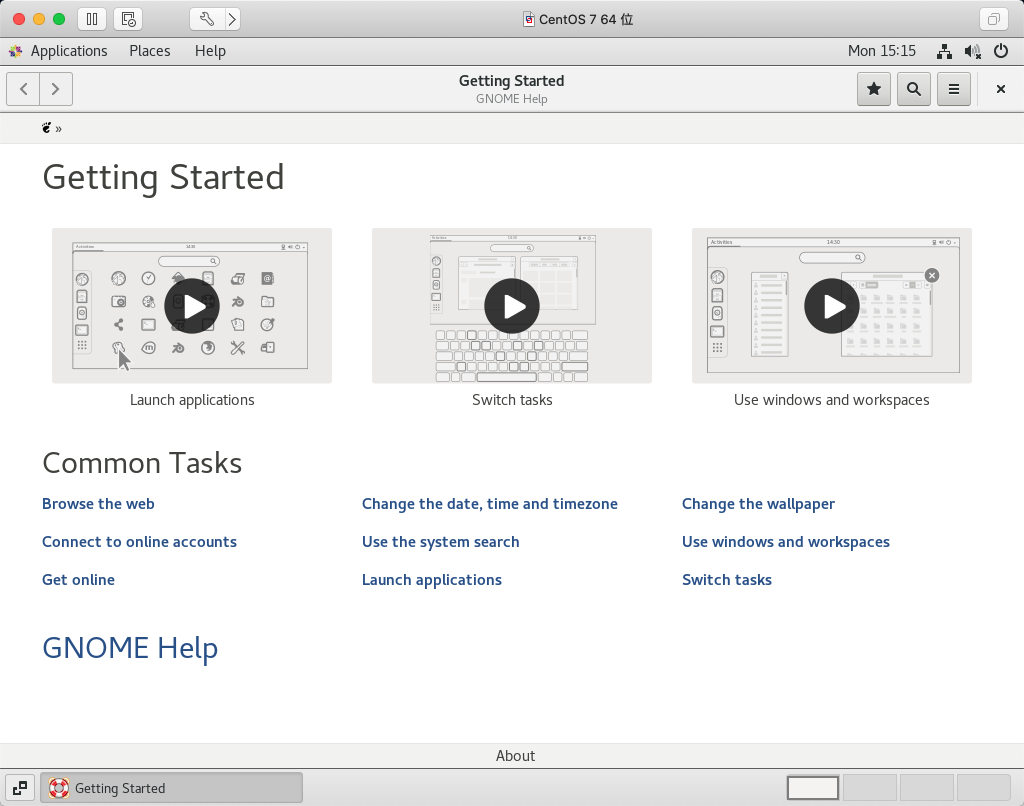
Task: Click the show desktop icon in bottom panel
Action: 20,788
